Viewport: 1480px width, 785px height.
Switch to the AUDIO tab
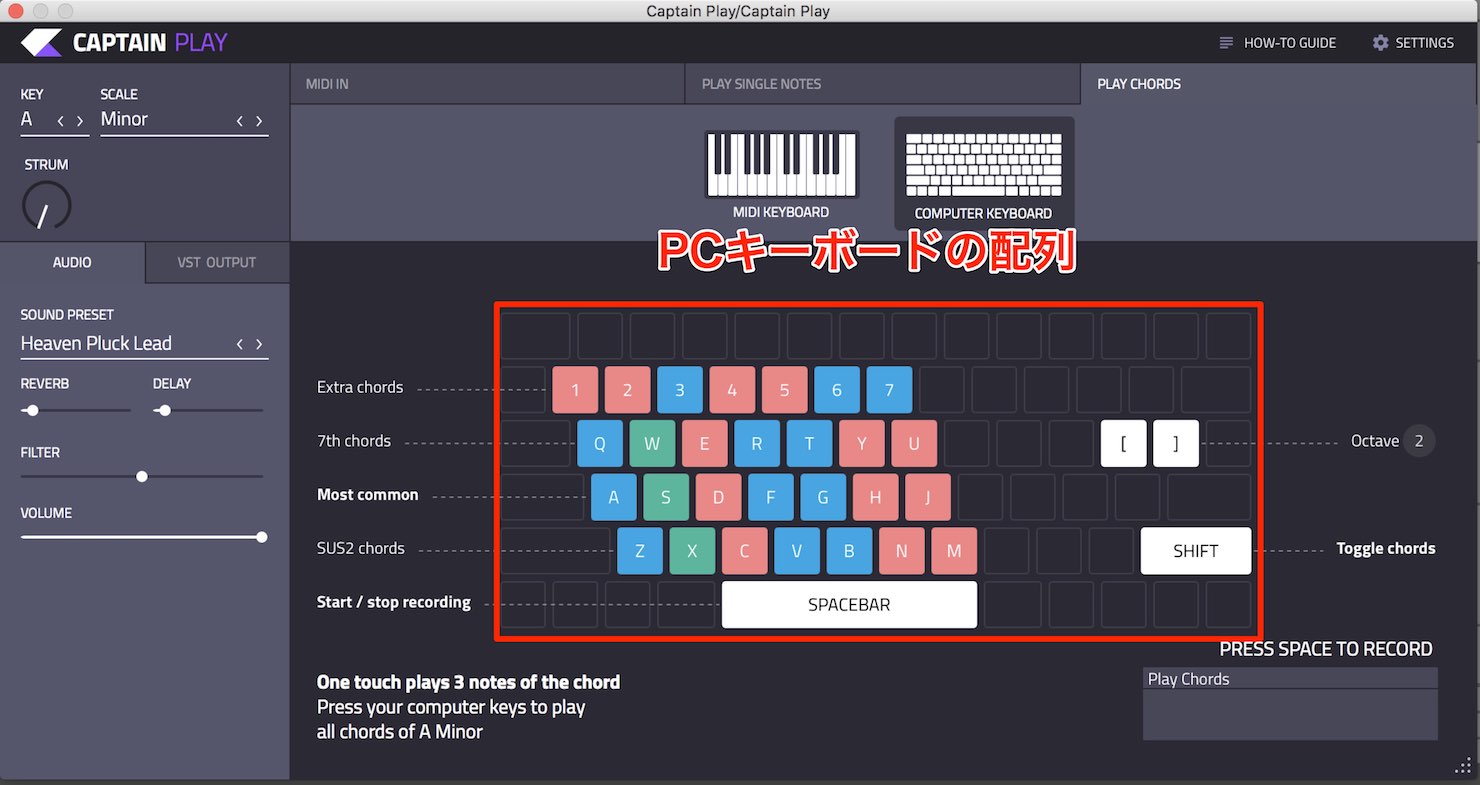pos(72,262)
